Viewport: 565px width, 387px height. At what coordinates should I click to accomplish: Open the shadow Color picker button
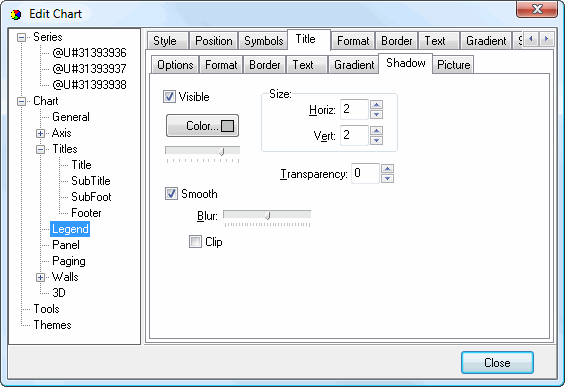pos(203,126)
